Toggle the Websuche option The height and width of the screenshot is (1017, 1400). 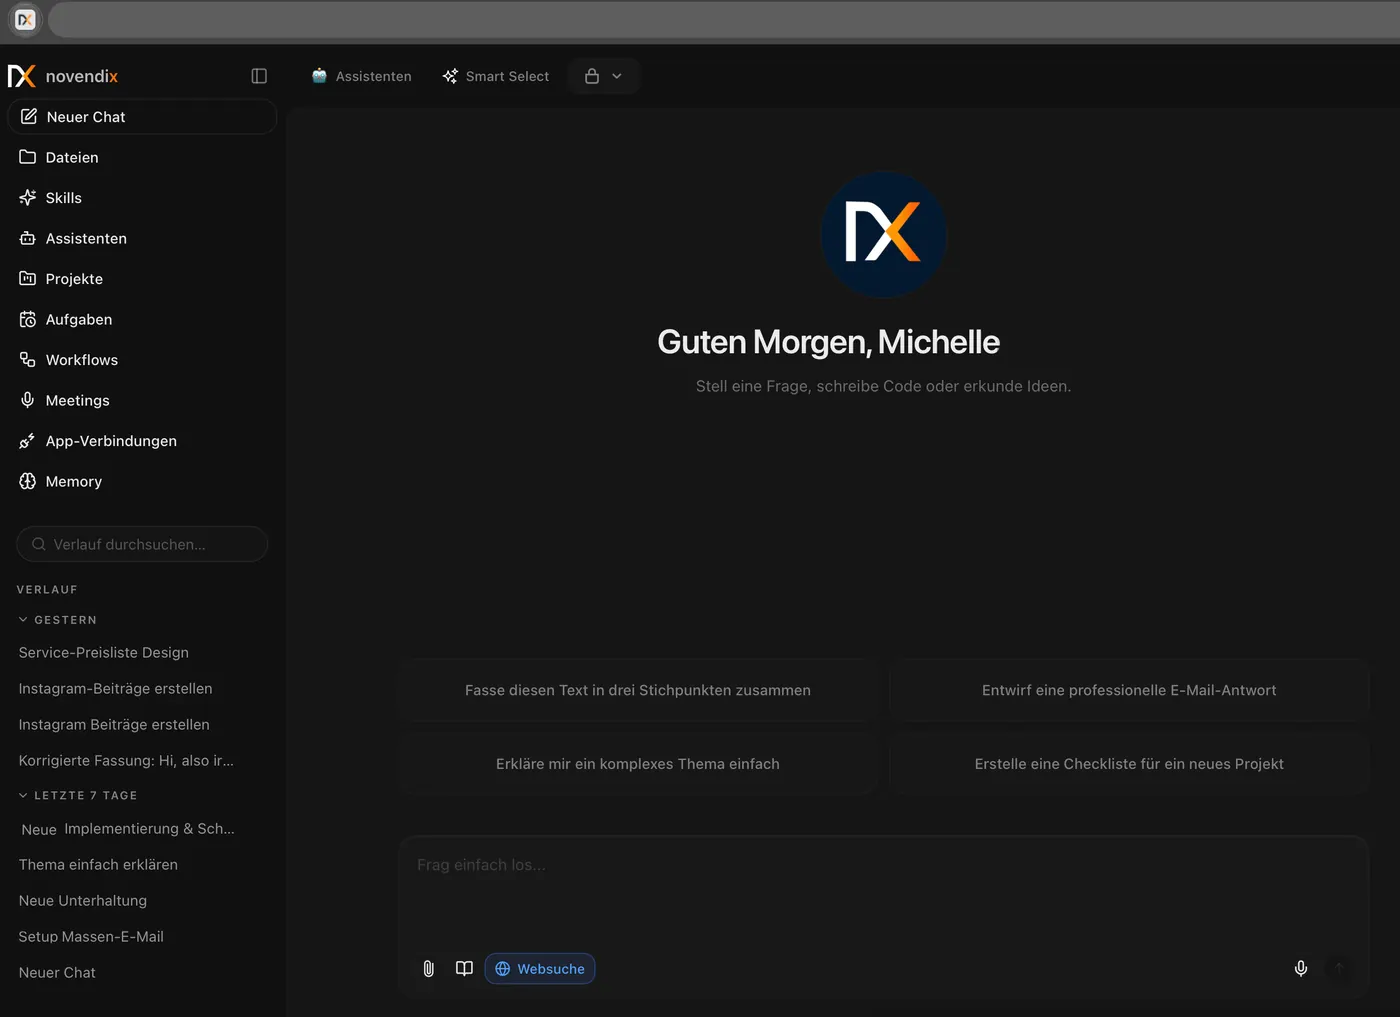tap(540, 968)
